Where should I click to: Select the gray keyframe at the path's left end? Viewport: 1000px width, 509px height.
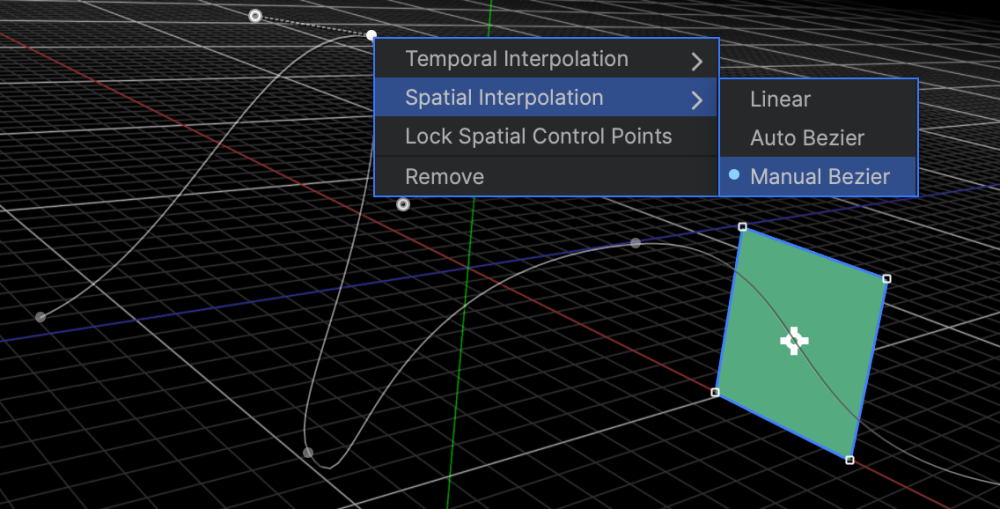(40, 317)
